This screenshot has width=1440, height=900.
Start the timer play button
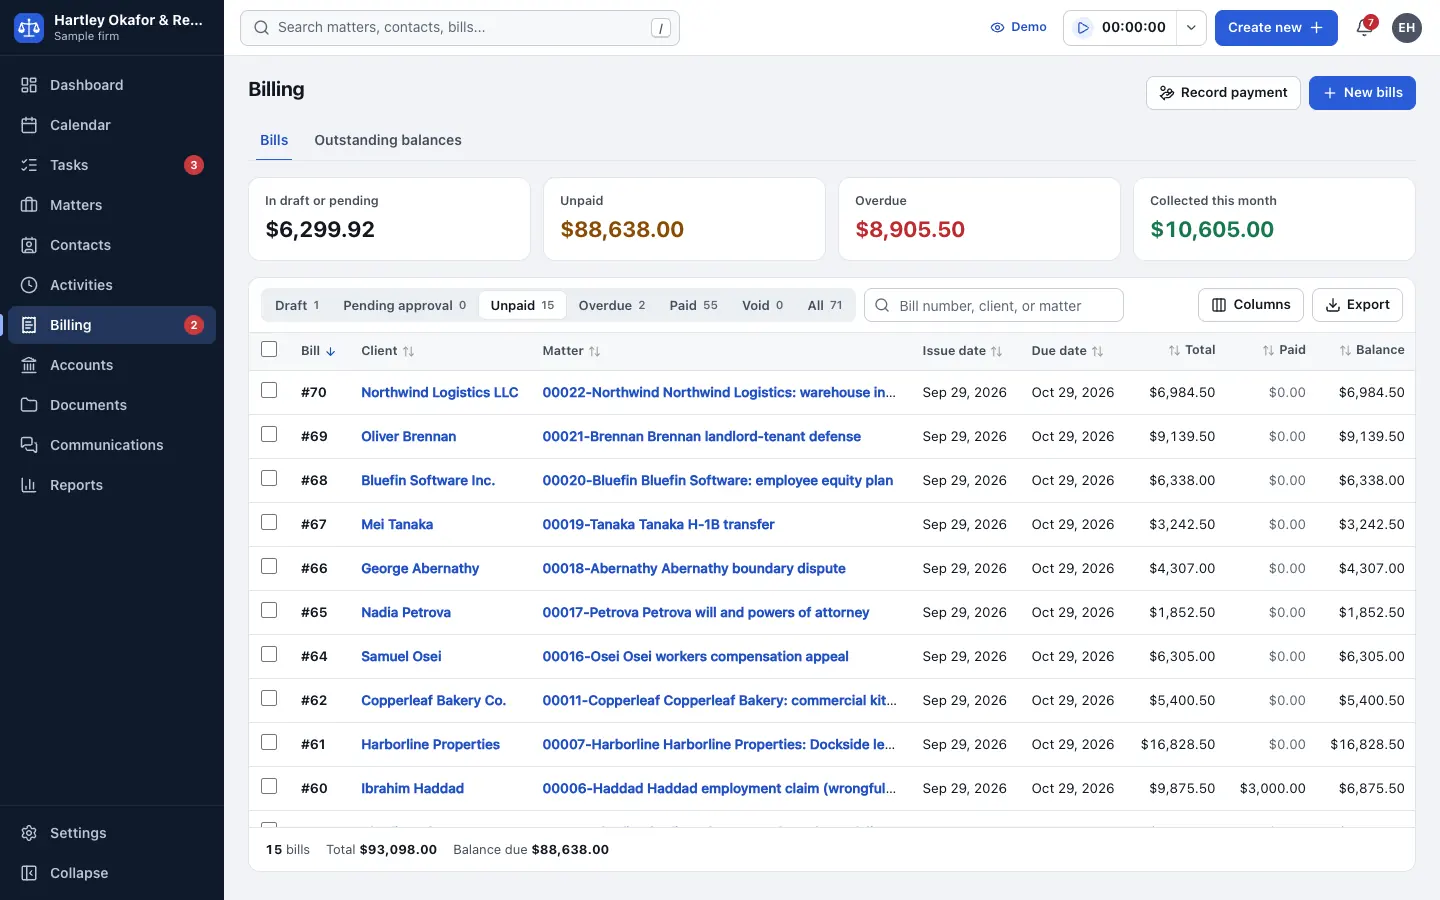tap(1083, 28)
